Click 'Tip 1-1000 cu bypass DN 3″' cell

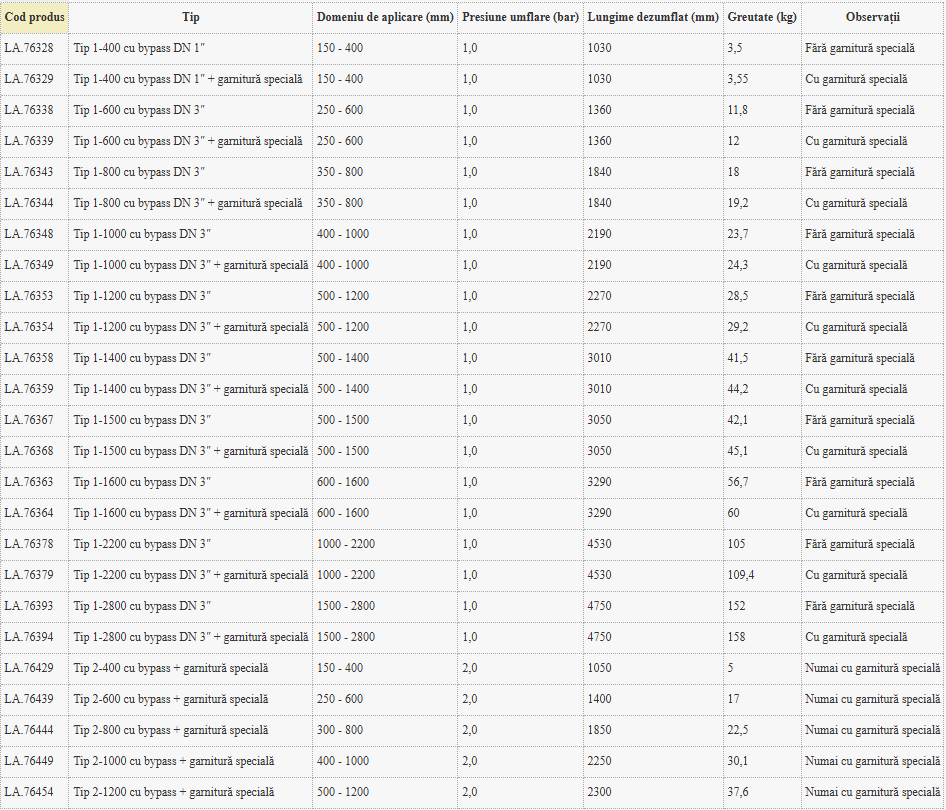click(x=142, y=234)
